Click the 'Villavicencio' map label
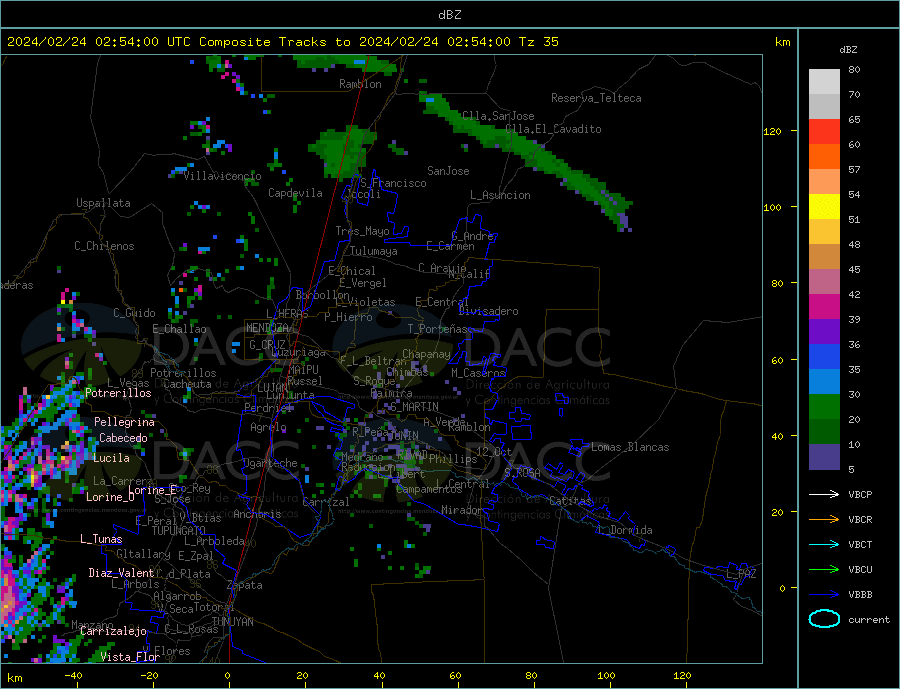This screenshot has width=900, height=689. [222, 176]
